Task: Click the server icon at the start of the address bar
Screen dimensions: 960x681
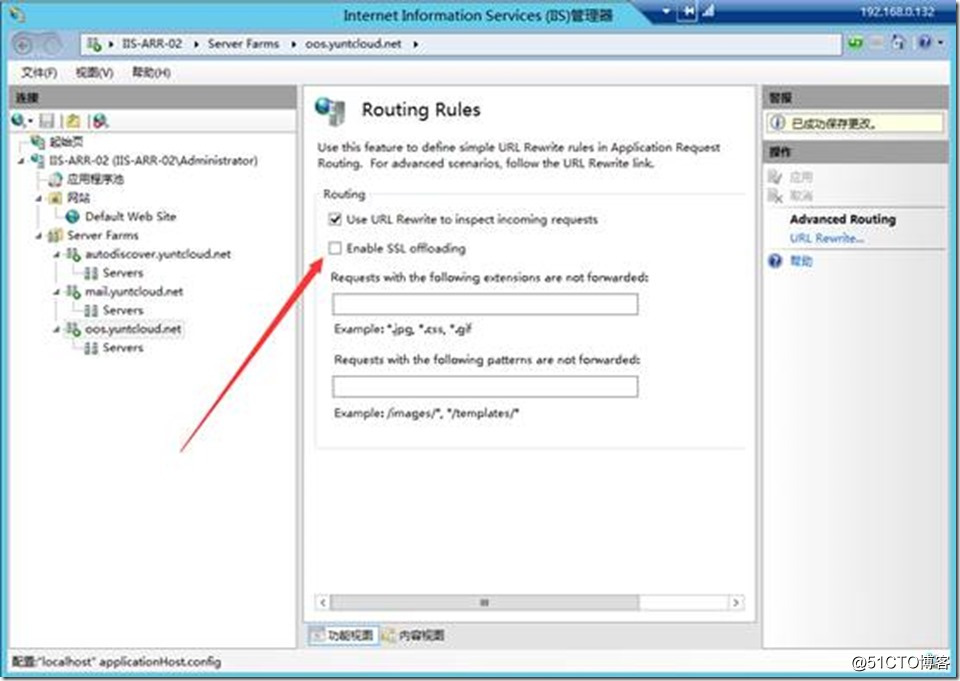Action: [94, 43]
